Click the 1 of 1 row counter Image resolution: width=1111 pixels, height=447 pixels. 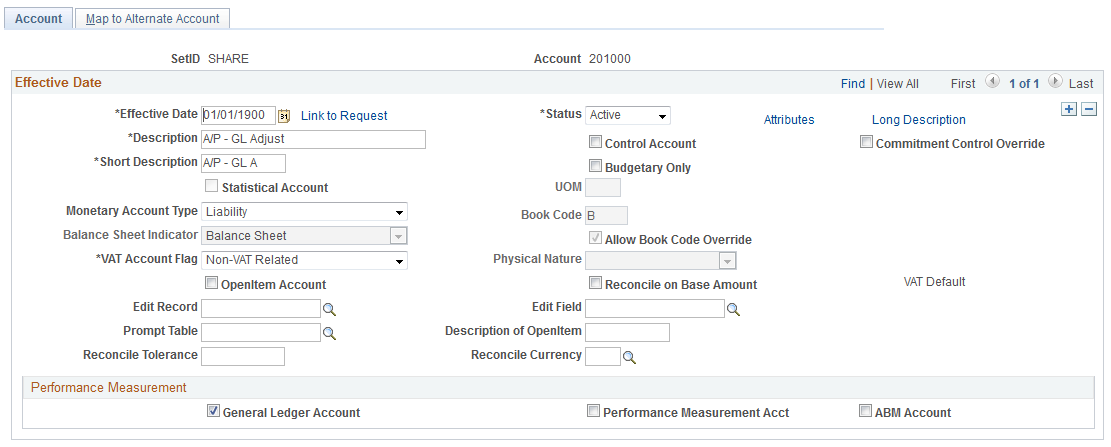point(1024,84)
